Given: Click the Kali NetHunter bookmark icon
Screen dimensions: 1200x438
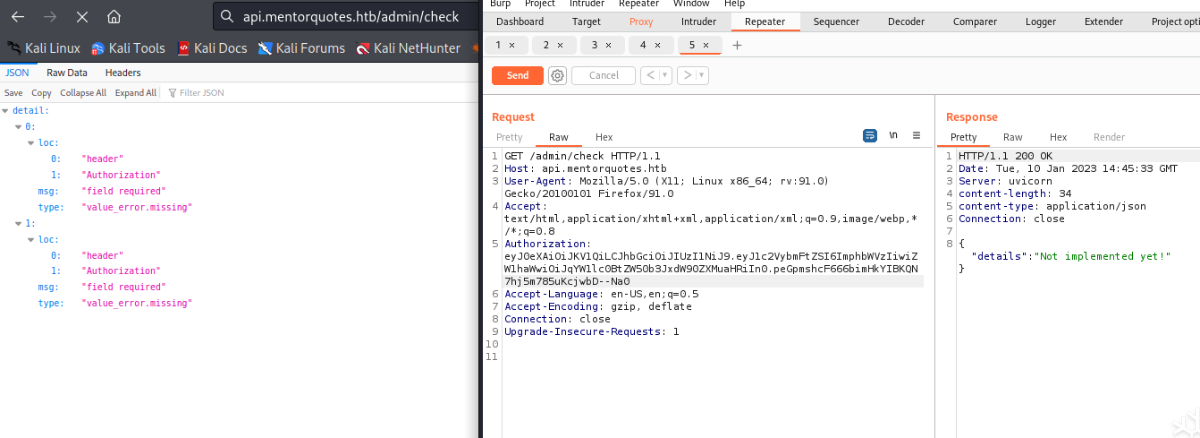Looking at the screenshot, I should [363, 48].
